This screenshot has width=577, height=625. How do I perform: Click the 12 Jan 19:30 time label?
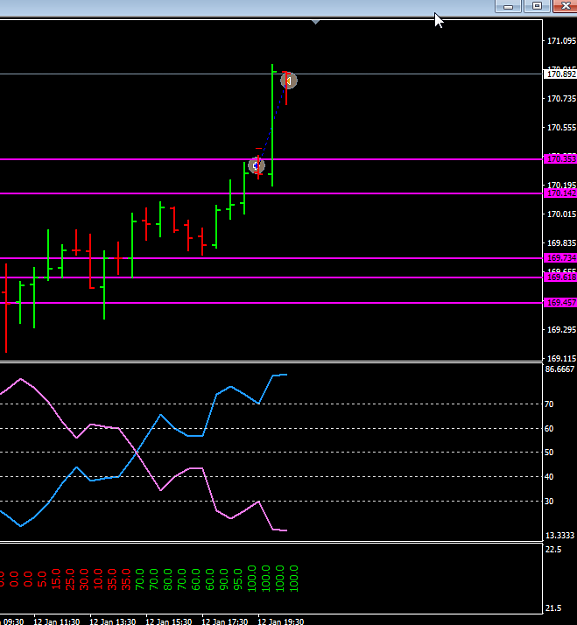pyautogui.click(x=281, y=621)
